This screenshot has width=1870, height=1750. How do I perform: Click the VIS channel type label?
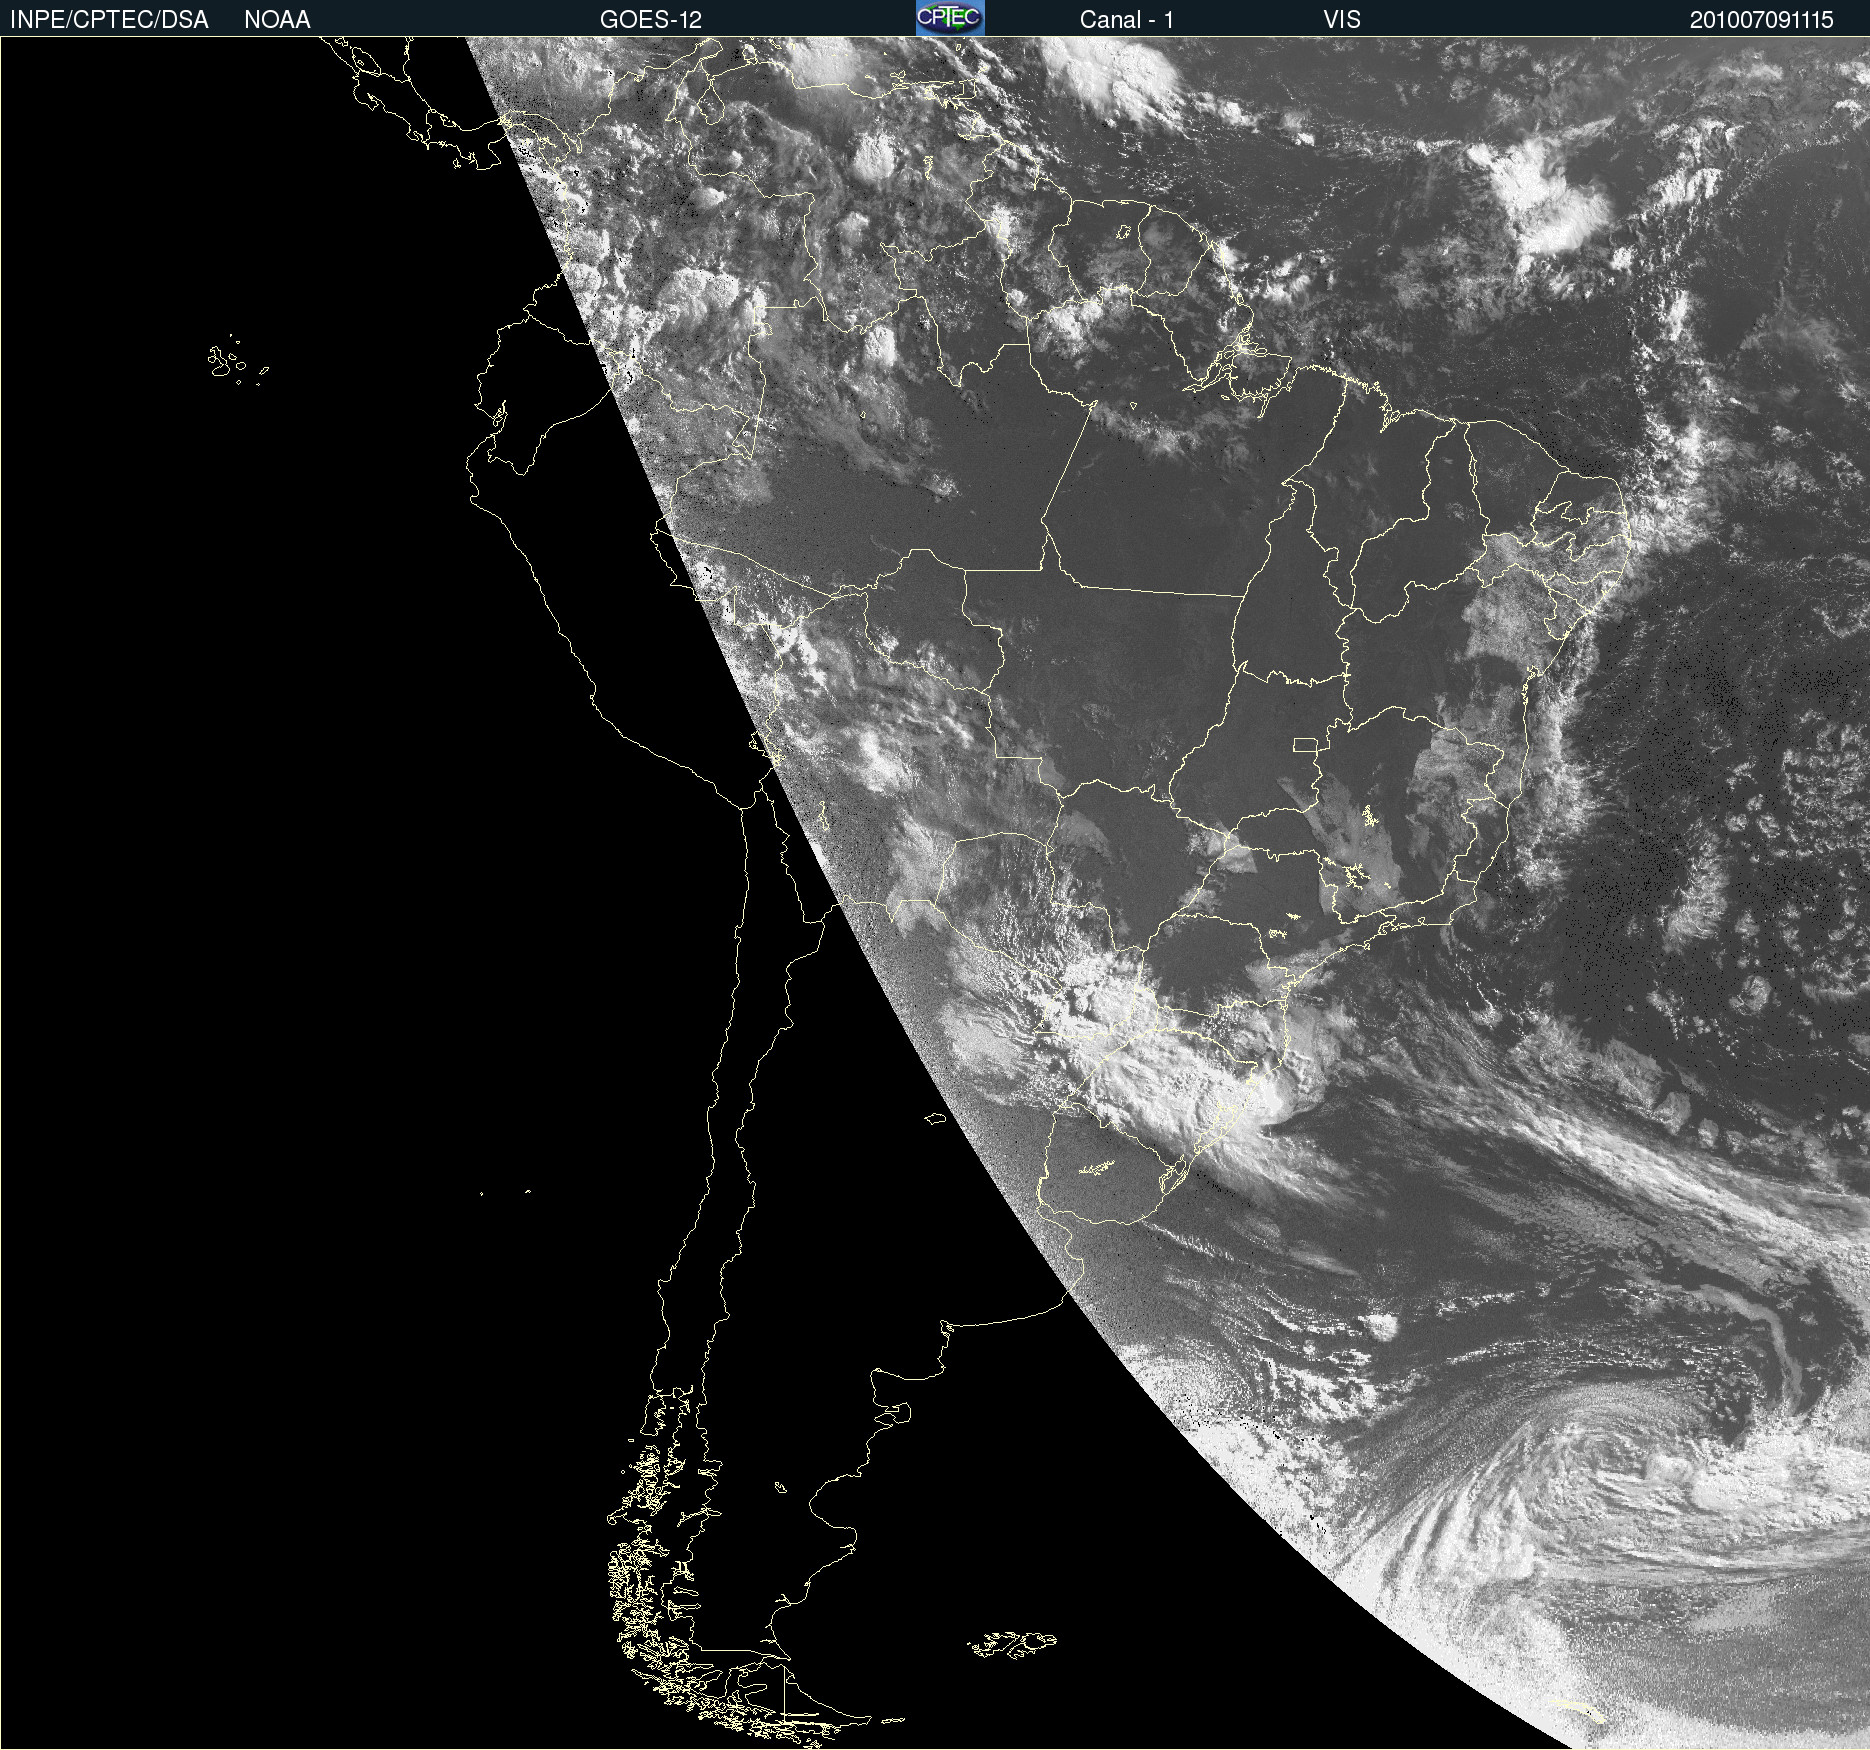1342,20
